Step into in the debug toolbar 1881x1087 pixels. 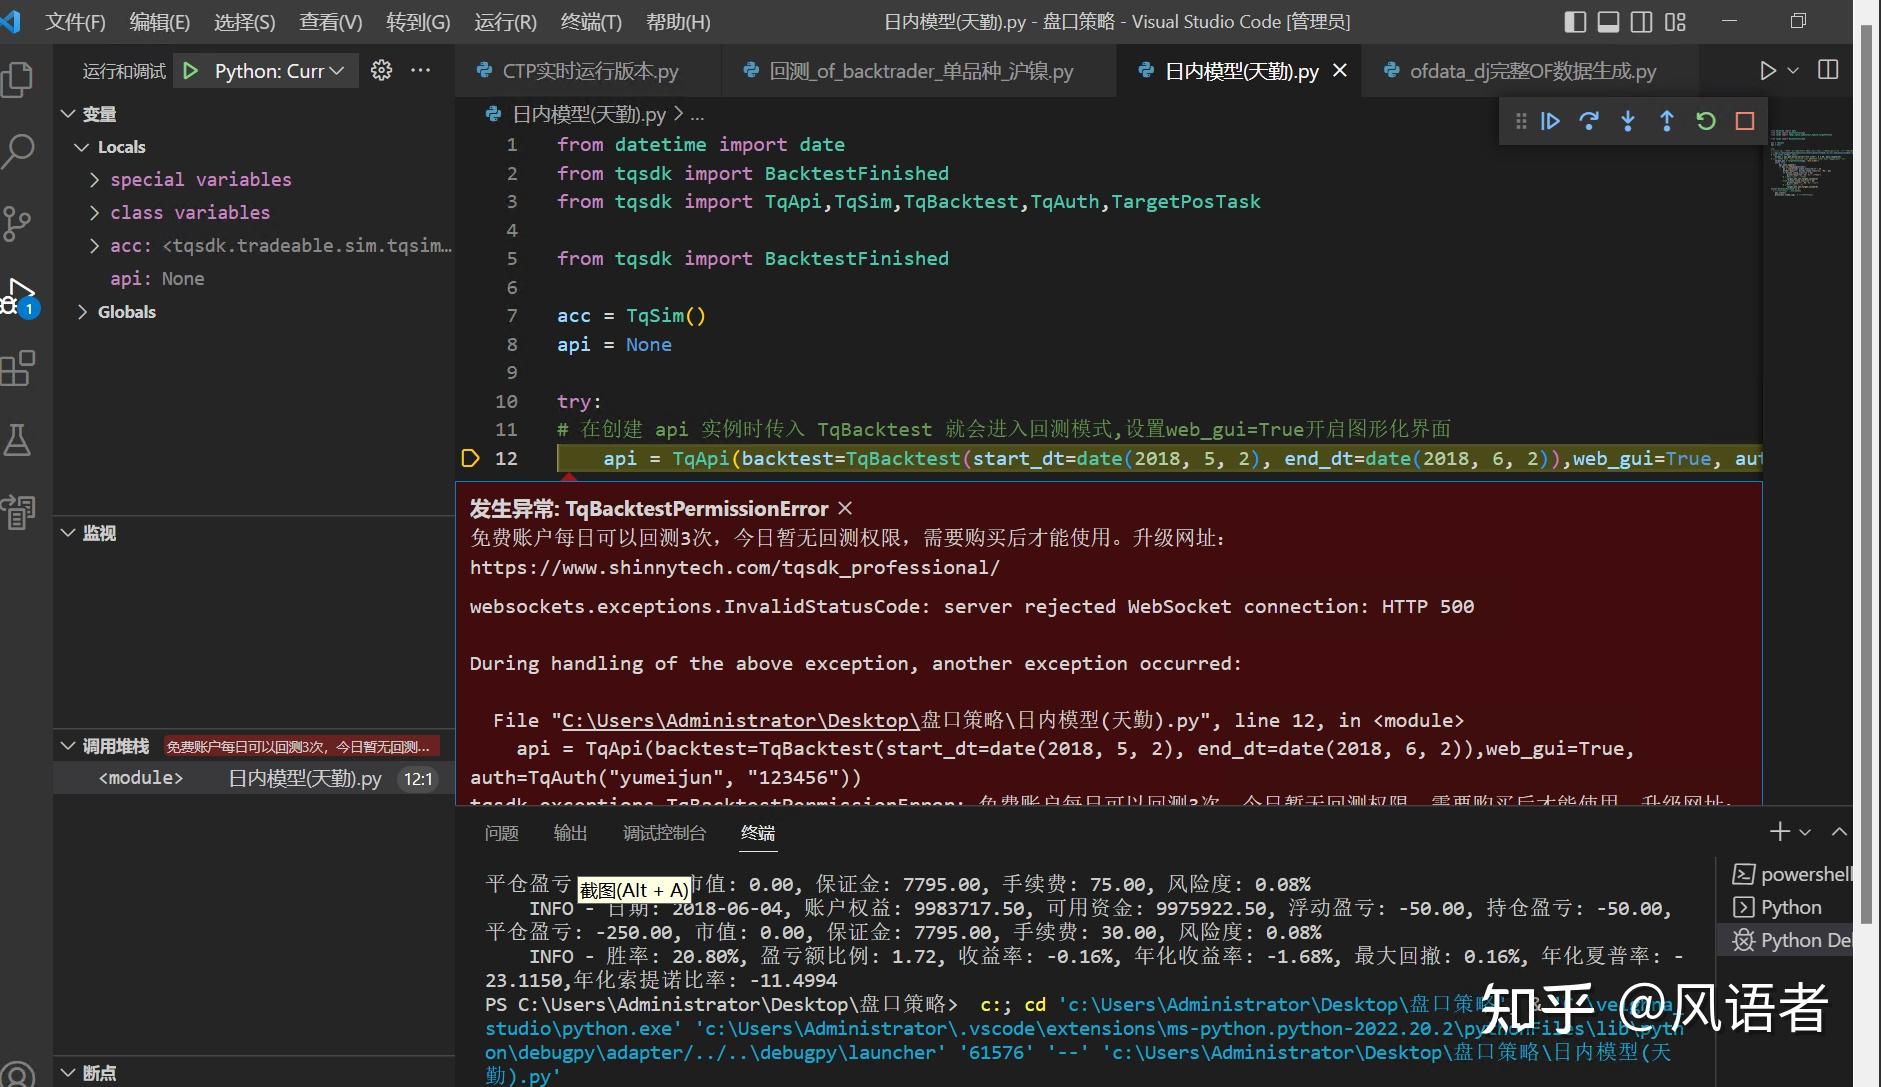[x=1628, y=121]
